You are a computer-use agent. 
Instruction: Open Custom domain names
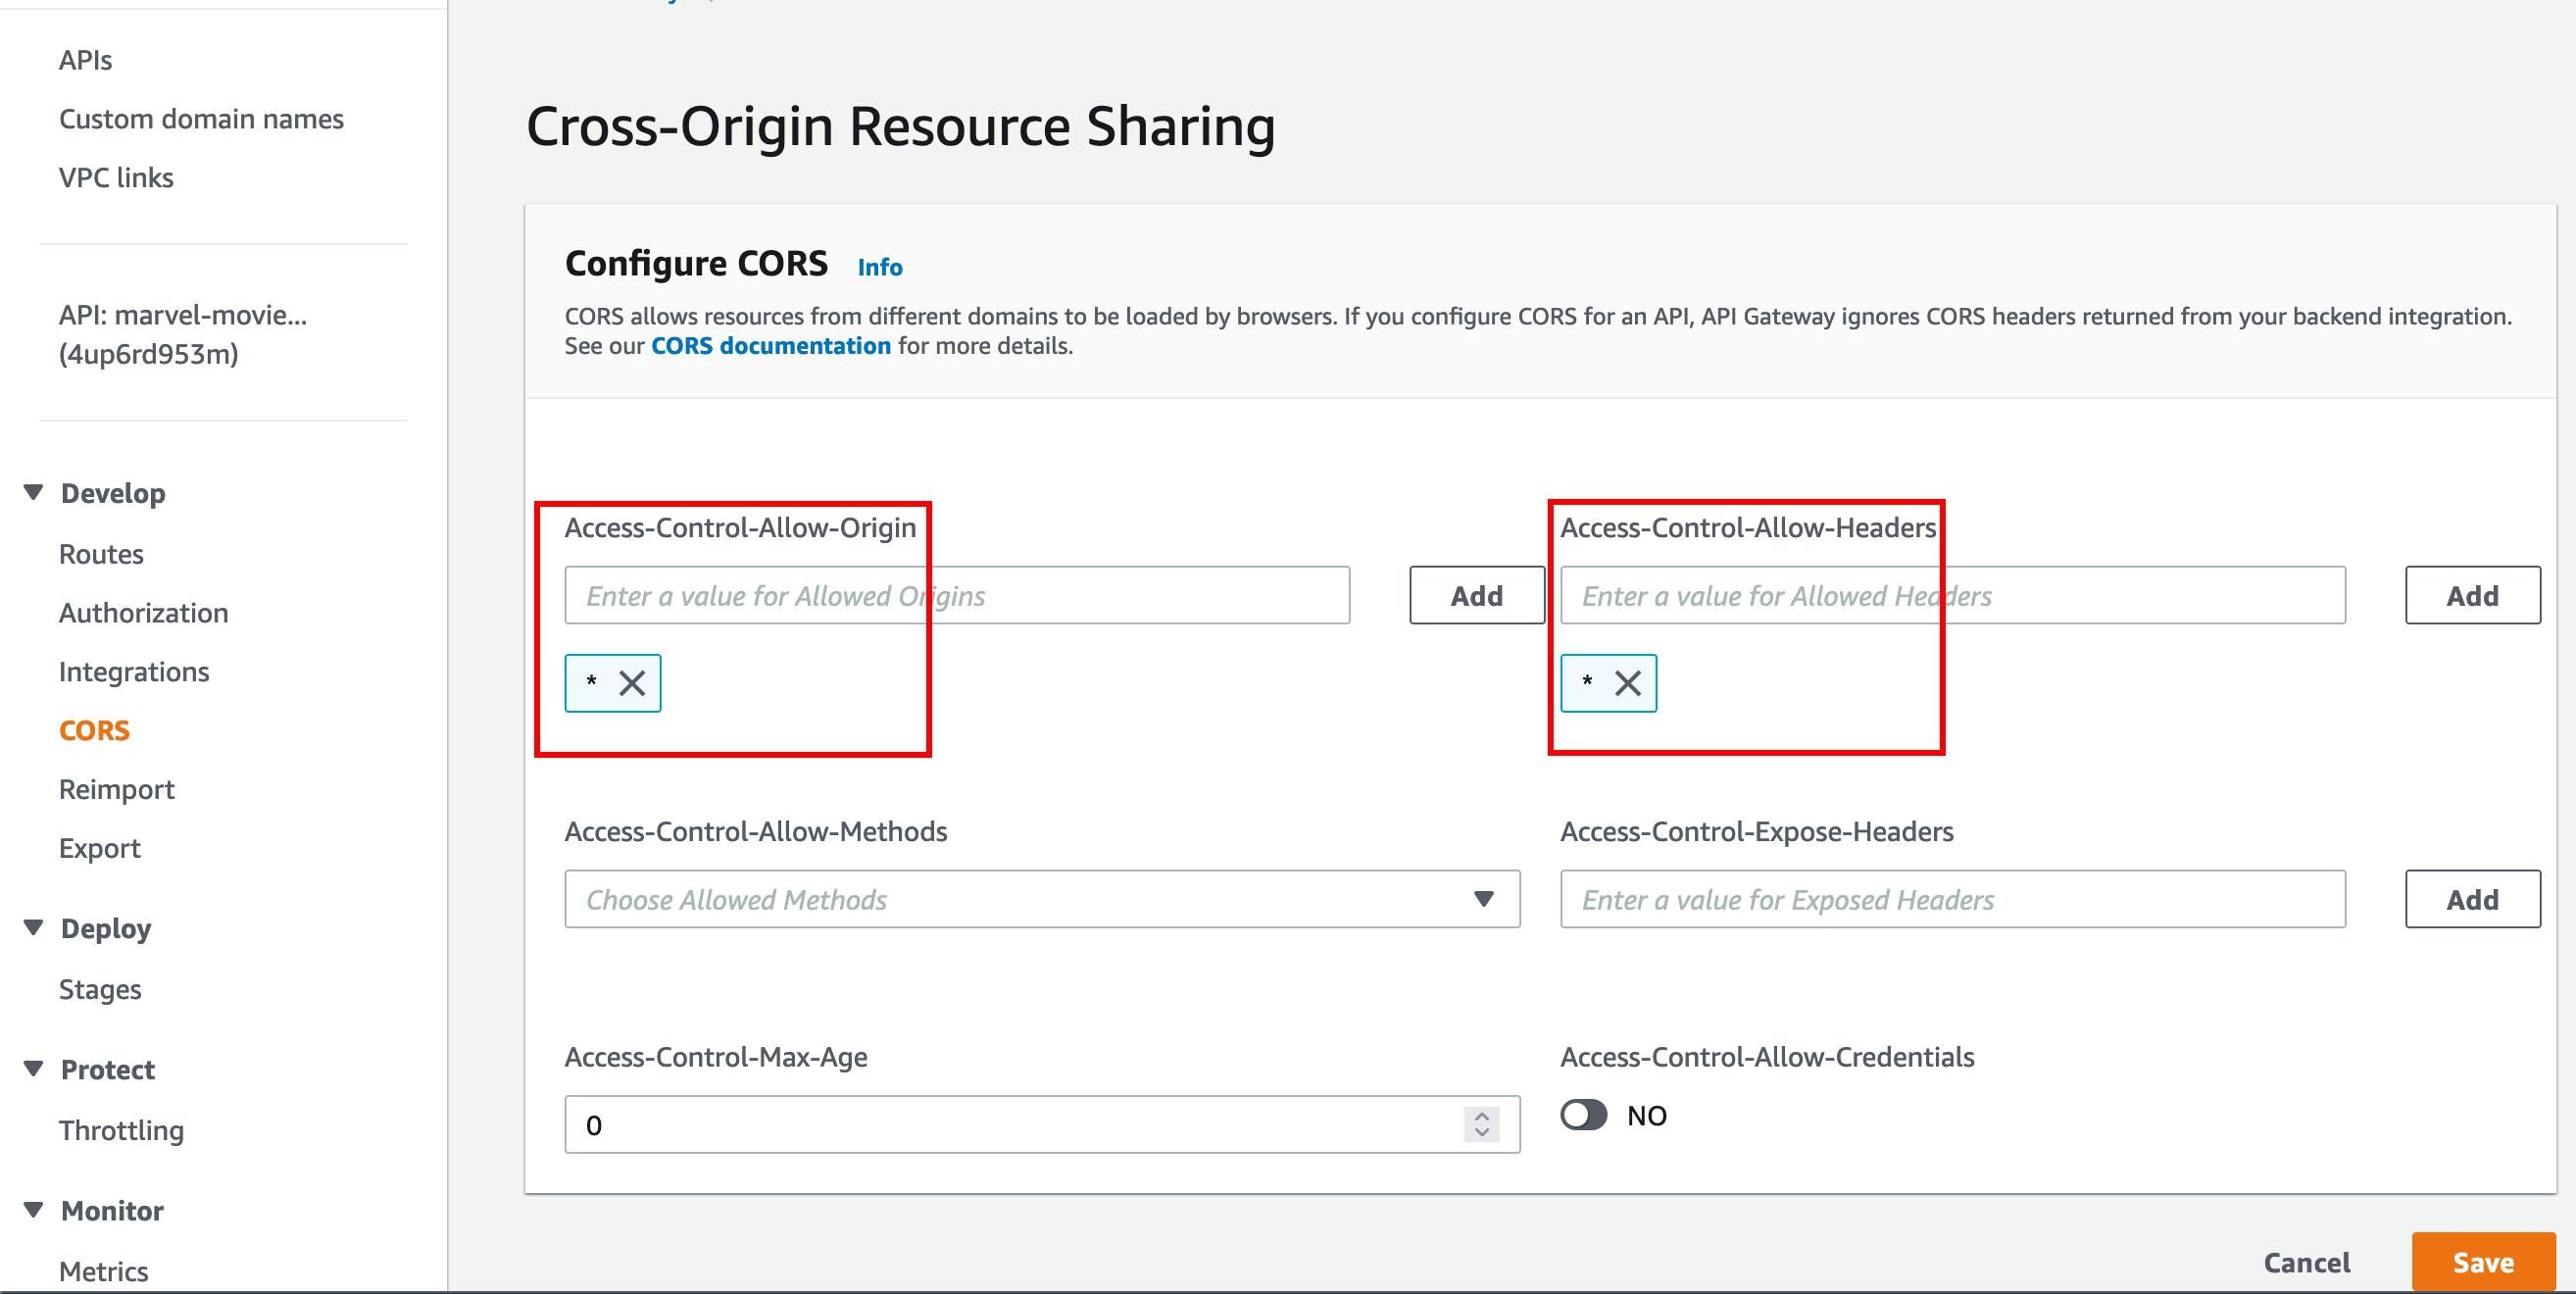point(201,119)
